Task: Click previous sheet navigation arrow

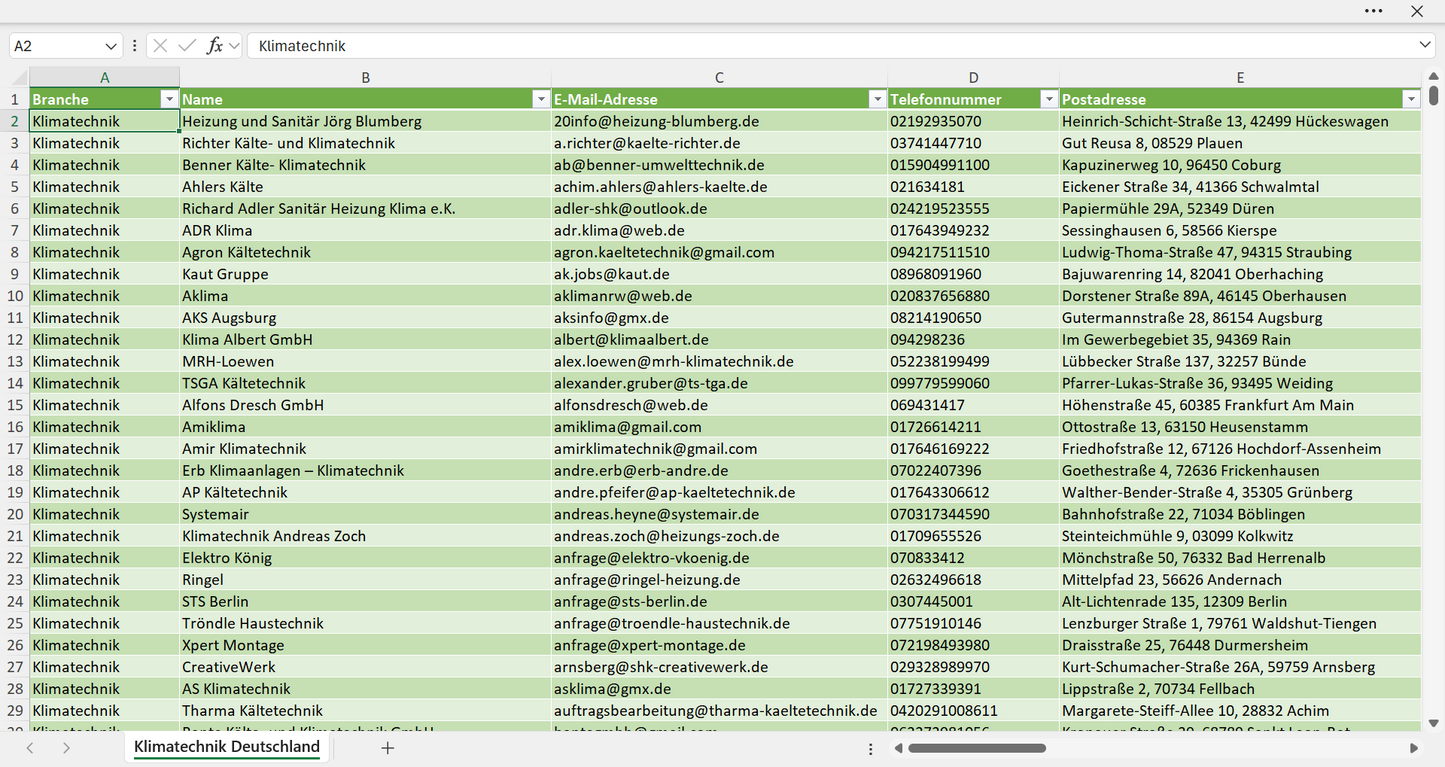Action: click(30, 748)
